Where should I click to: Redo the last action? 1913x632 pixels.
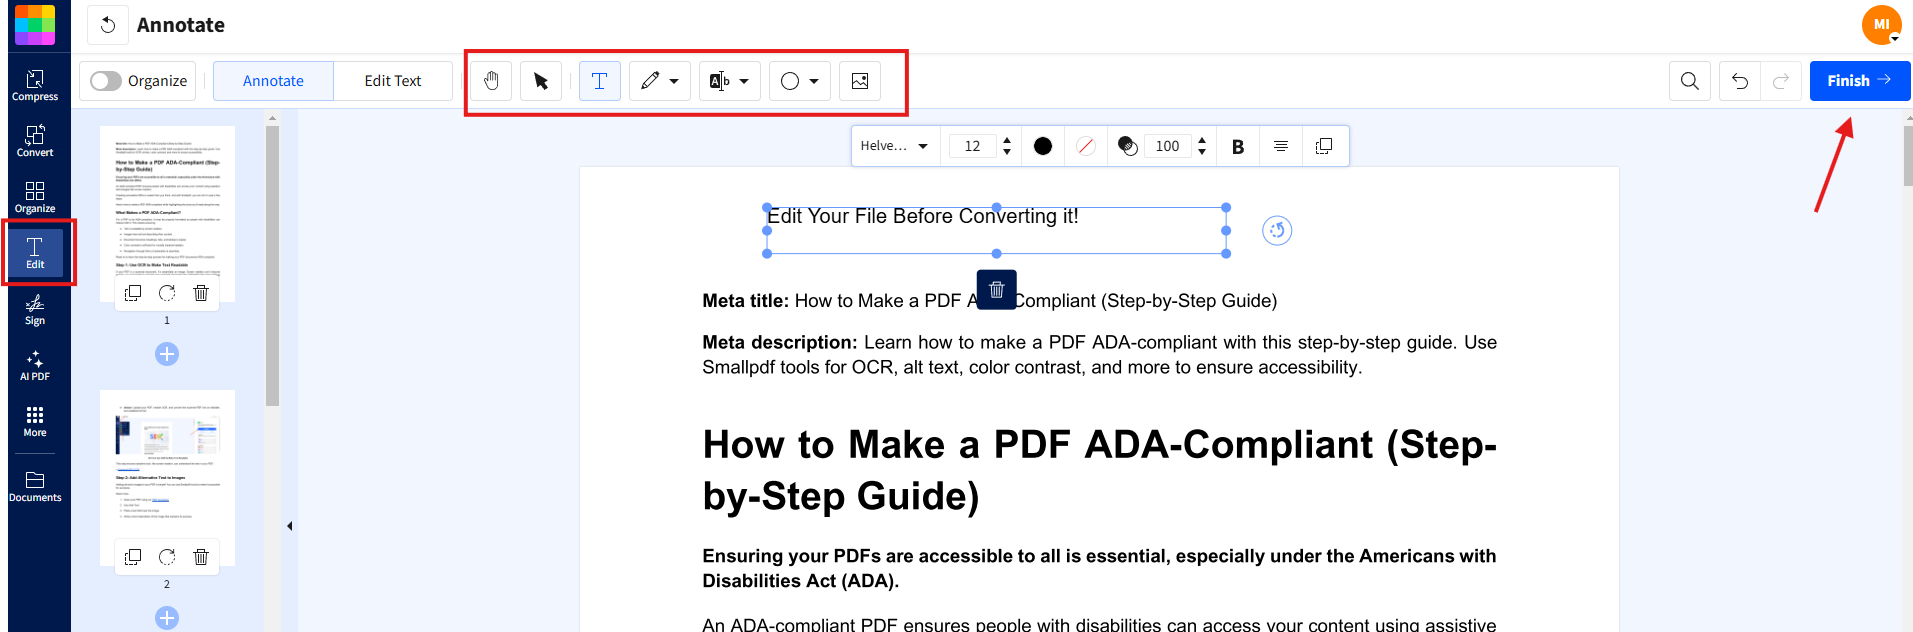pos(1781,81)
